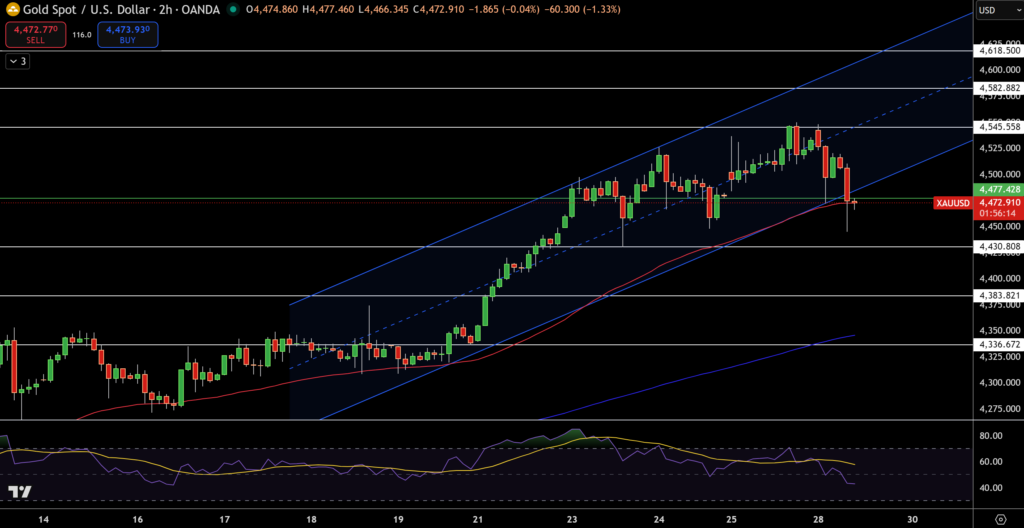Click the 116.0 spread value

point(82,35)
